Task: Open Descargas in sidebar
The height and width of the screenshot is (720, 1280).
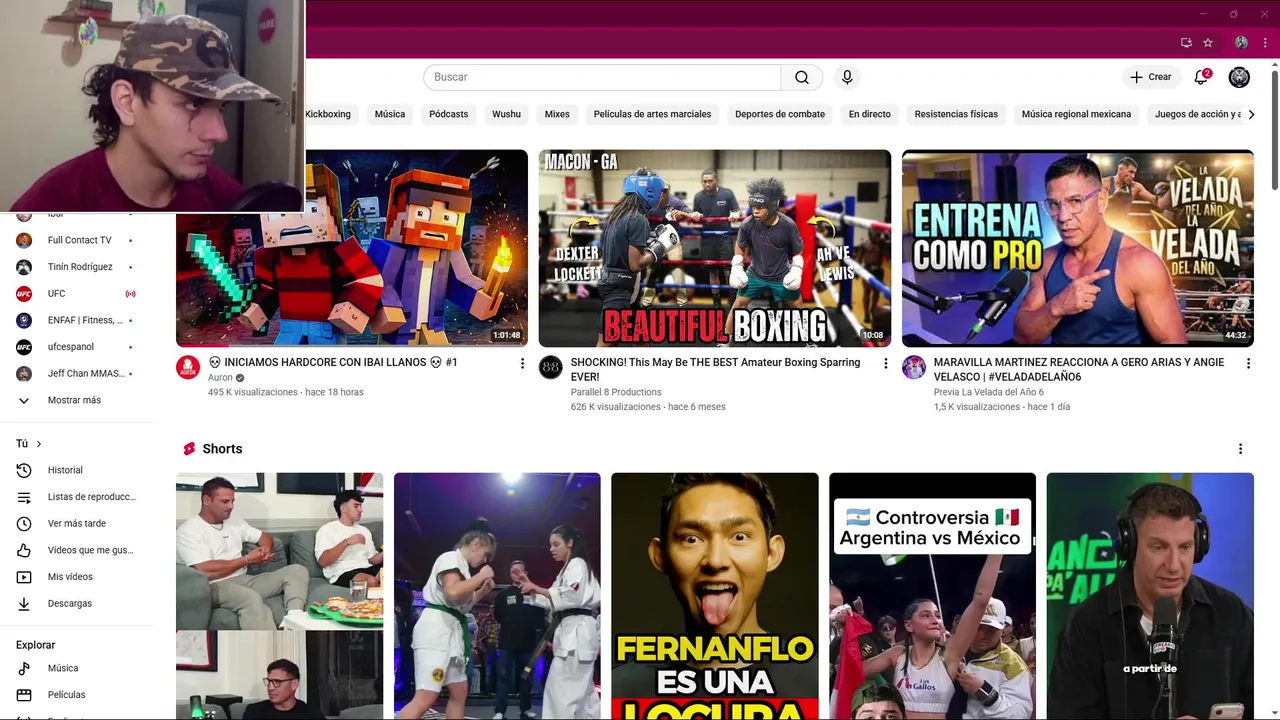Action: (x=76, y=603)
